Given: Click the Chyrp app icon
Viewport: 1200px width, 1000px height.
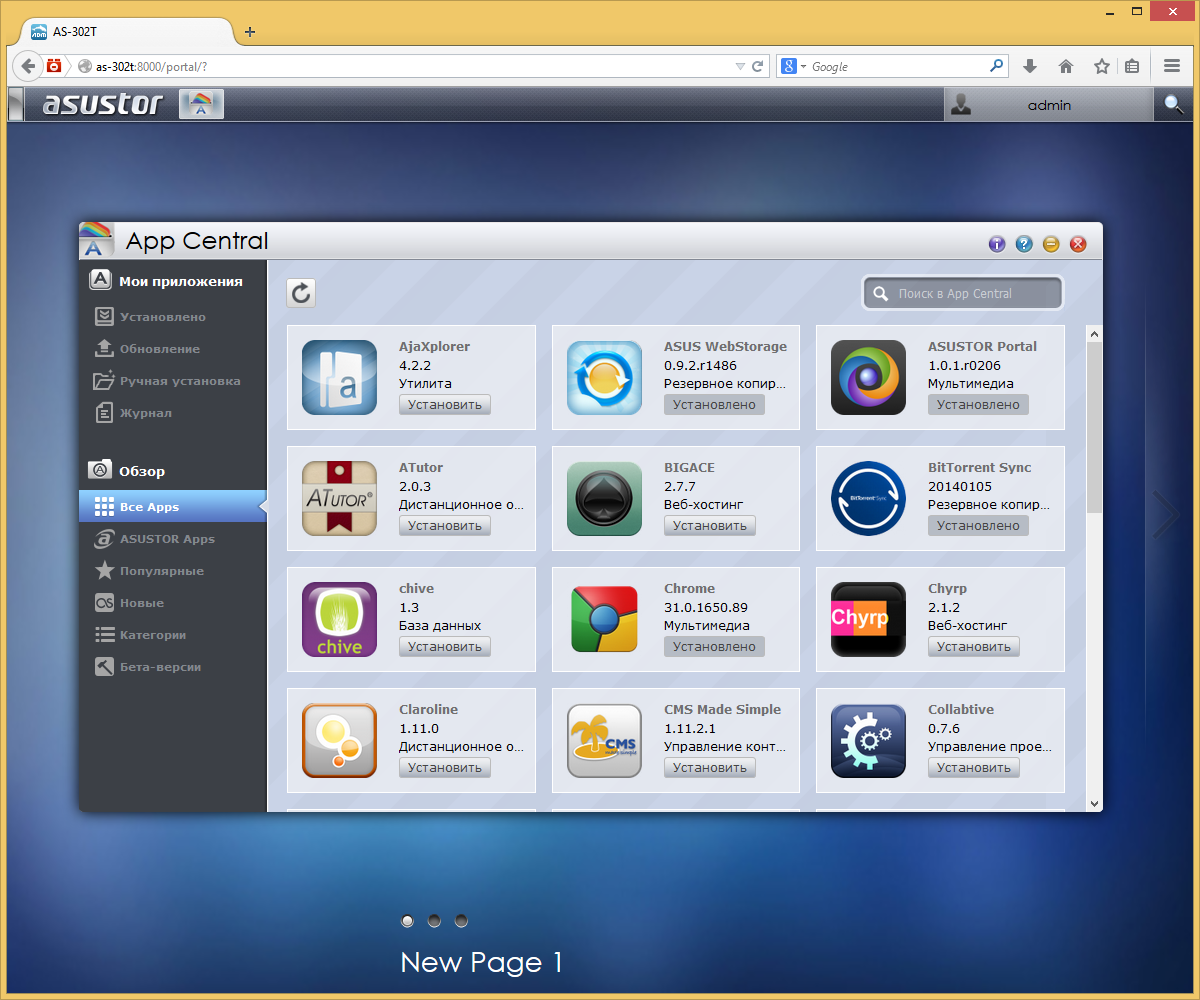Looking at the screenshot, I should point(868,619).
